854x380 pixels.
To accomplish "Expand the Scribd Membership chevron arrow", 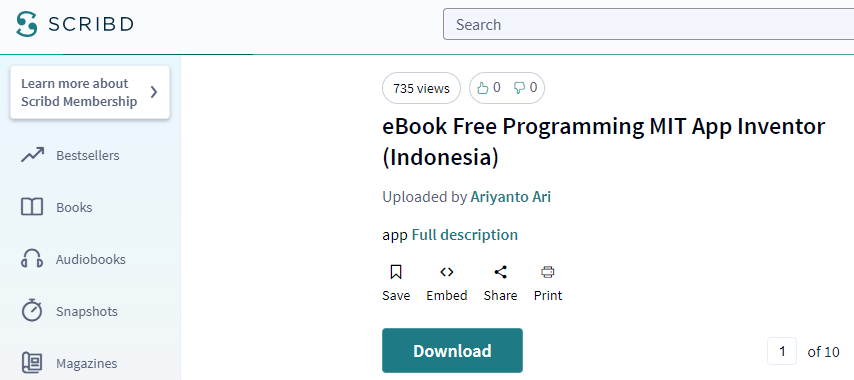I will click(x=154, y=92).
